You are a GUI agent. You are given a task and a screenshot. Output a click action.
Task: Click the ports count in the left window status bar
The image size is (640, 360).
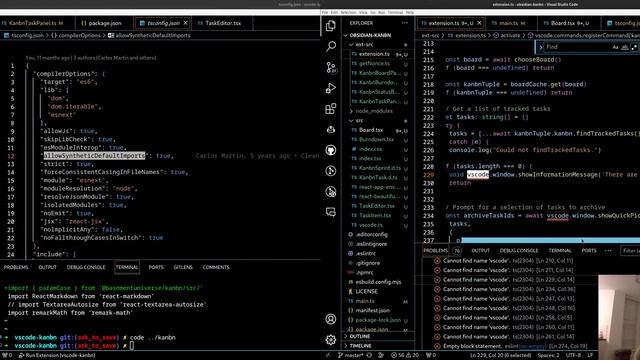8,355
